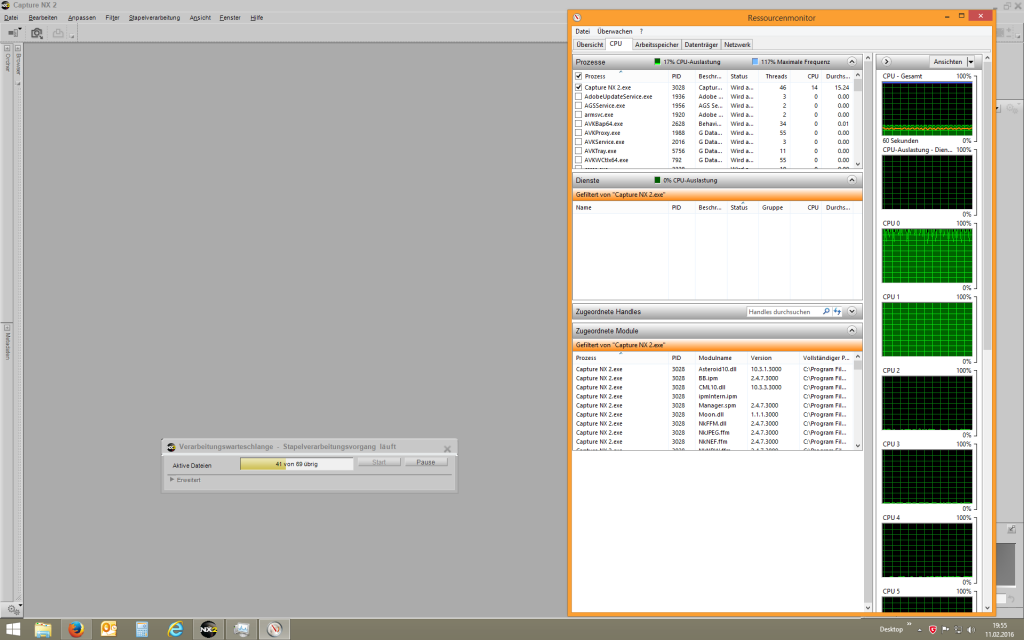This screenshot has width=1024, height=640.
Task: Click search magnifier in Handles durchsuchen box
Action: tap(826, 312)
